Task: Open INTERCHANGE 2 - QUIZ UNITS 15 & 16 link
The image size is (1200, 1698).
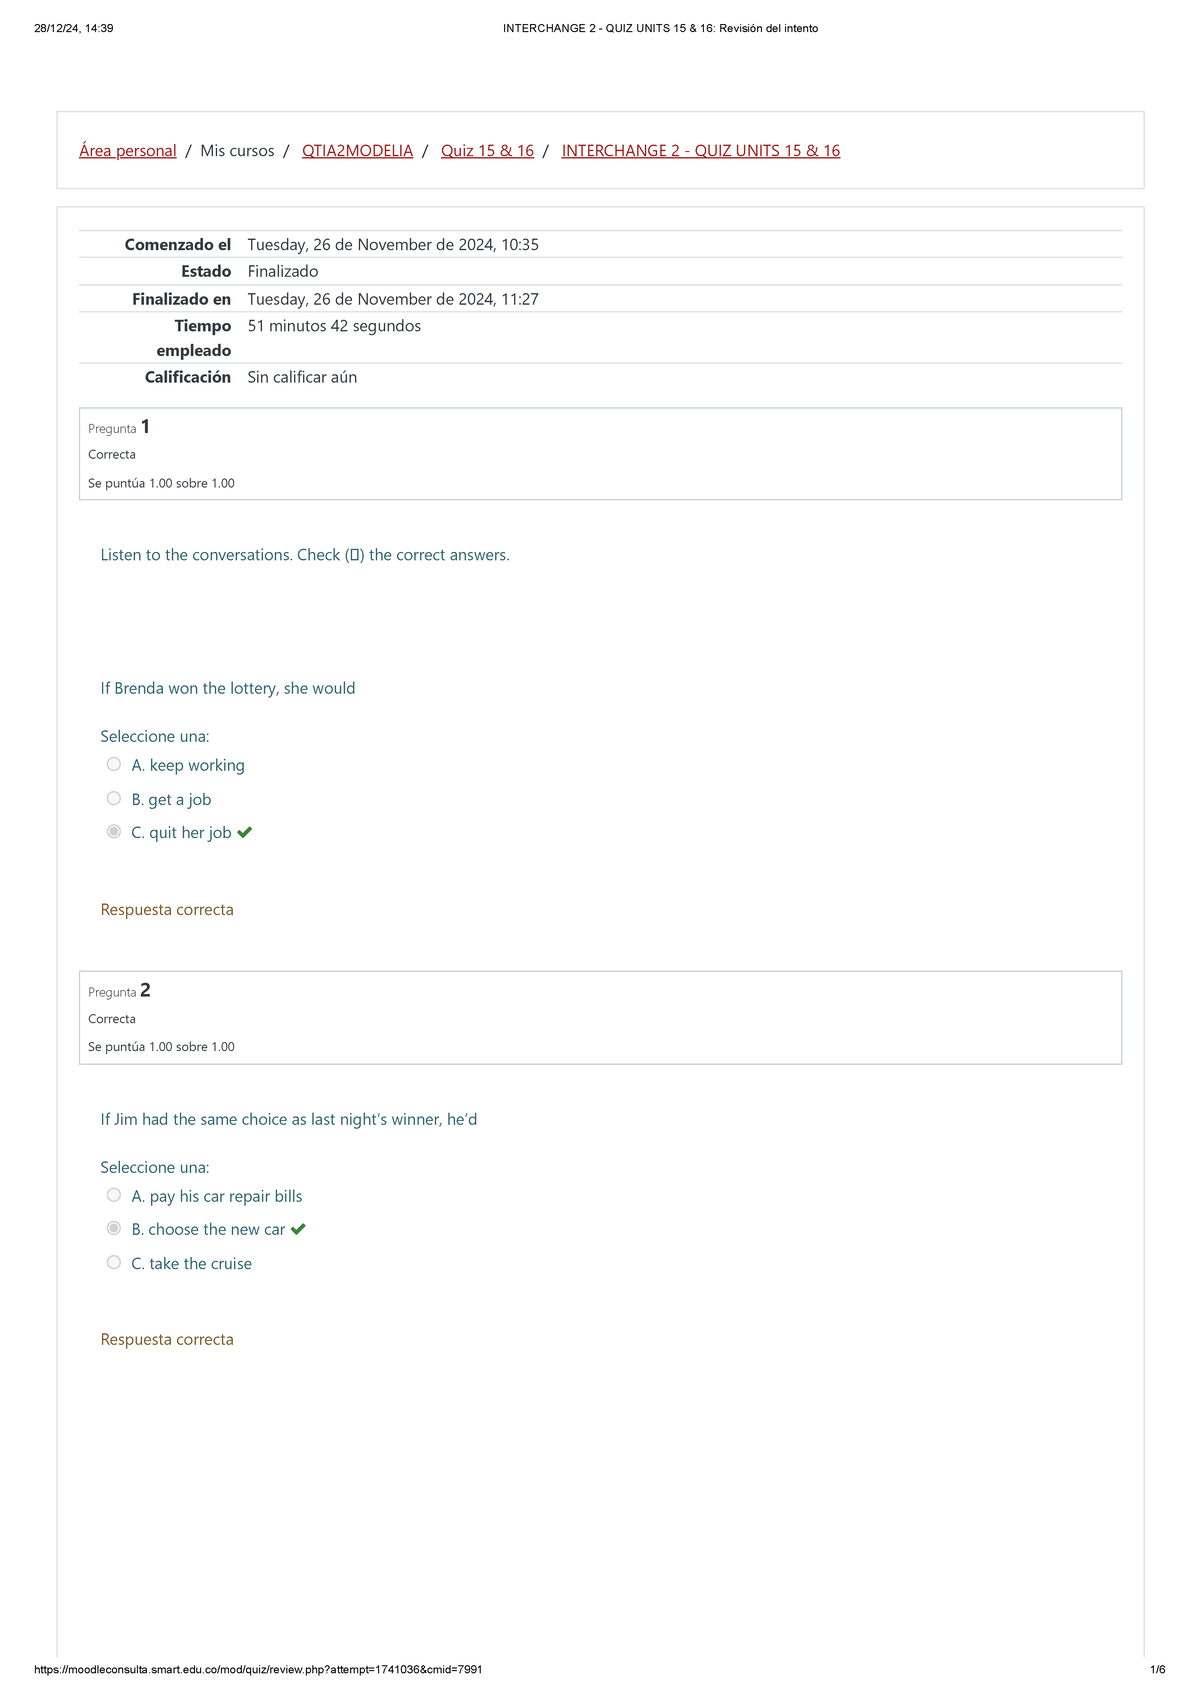Action: (700, 151)
